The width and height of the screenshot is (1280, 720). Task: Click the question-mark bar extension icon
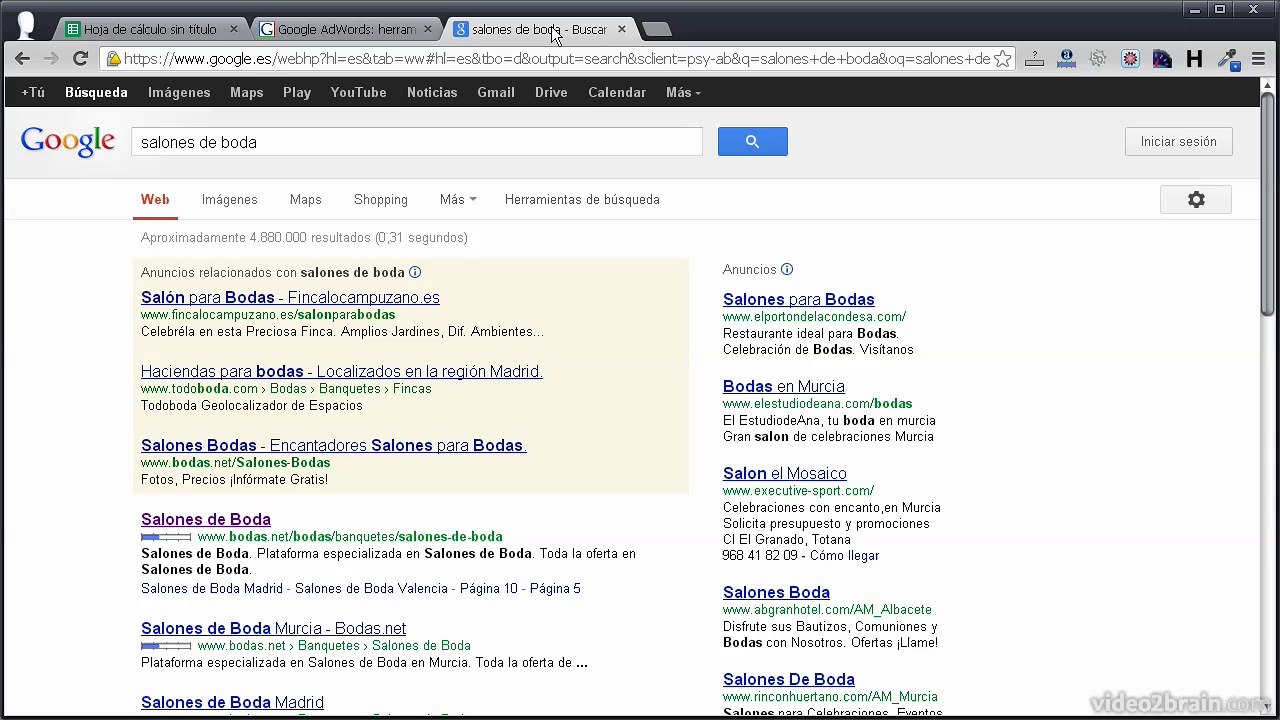click(1034, 59)
